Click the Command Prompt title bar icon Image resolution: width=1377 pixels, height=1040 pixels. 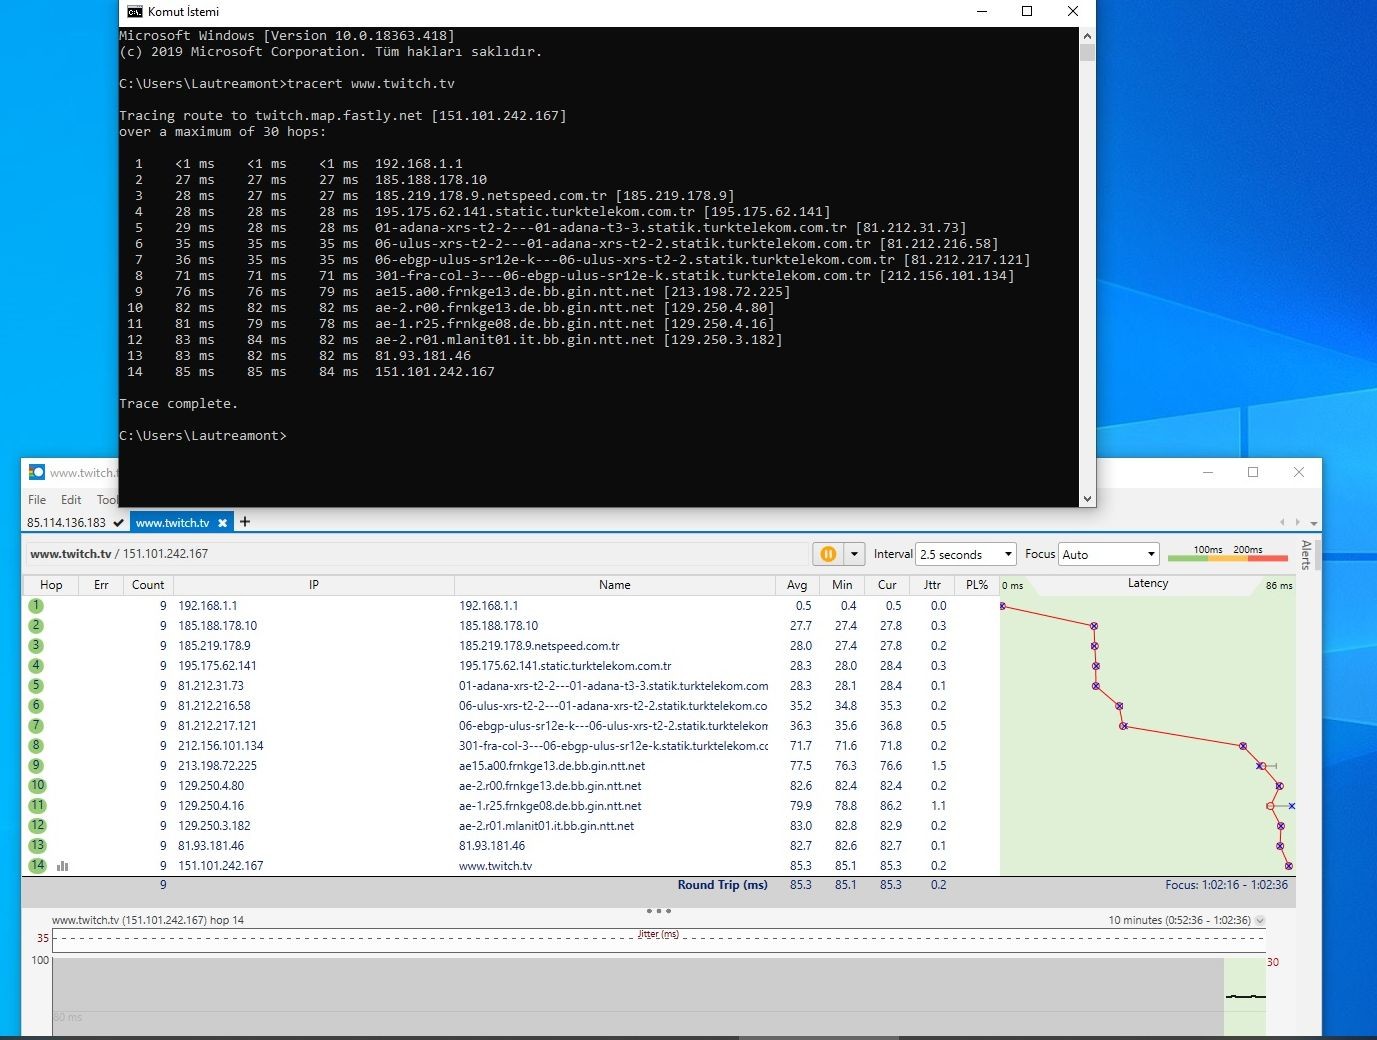point(135,12)
